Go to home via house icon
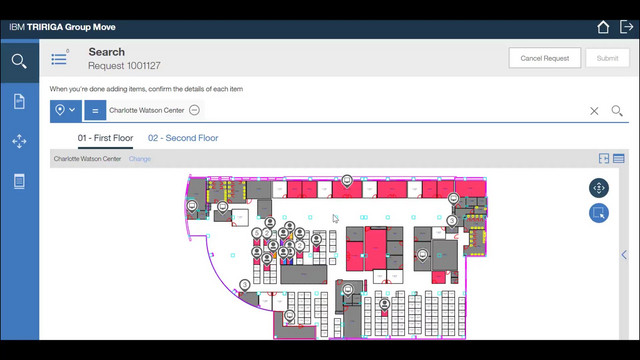The width and height of the screenshot is (640, 360). pyautogui.click(x=603, y=27)
